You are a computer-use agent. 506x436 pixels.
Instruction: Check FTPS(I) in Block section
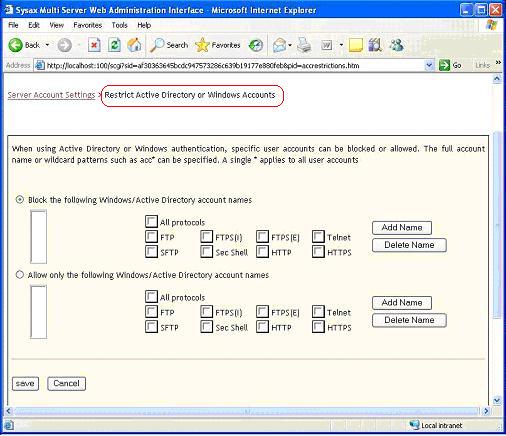pyautogui.click(x=206, y=237)
